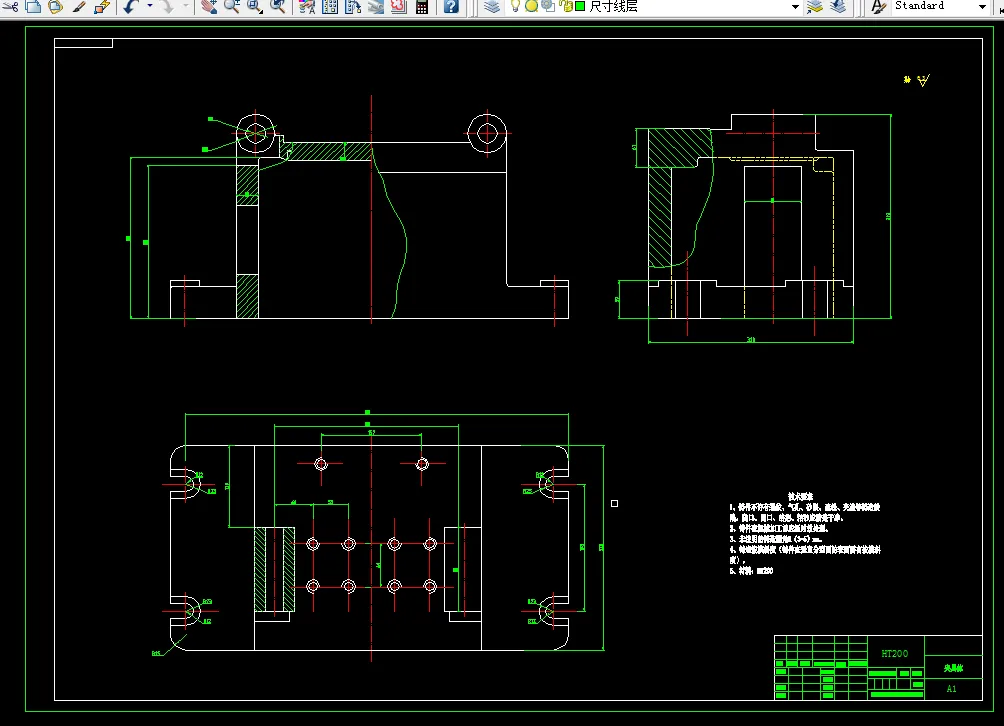This screenshot has width=1004, height=726.
Task: Activate the Pan hand tool
Action: [x=208, y=6]
